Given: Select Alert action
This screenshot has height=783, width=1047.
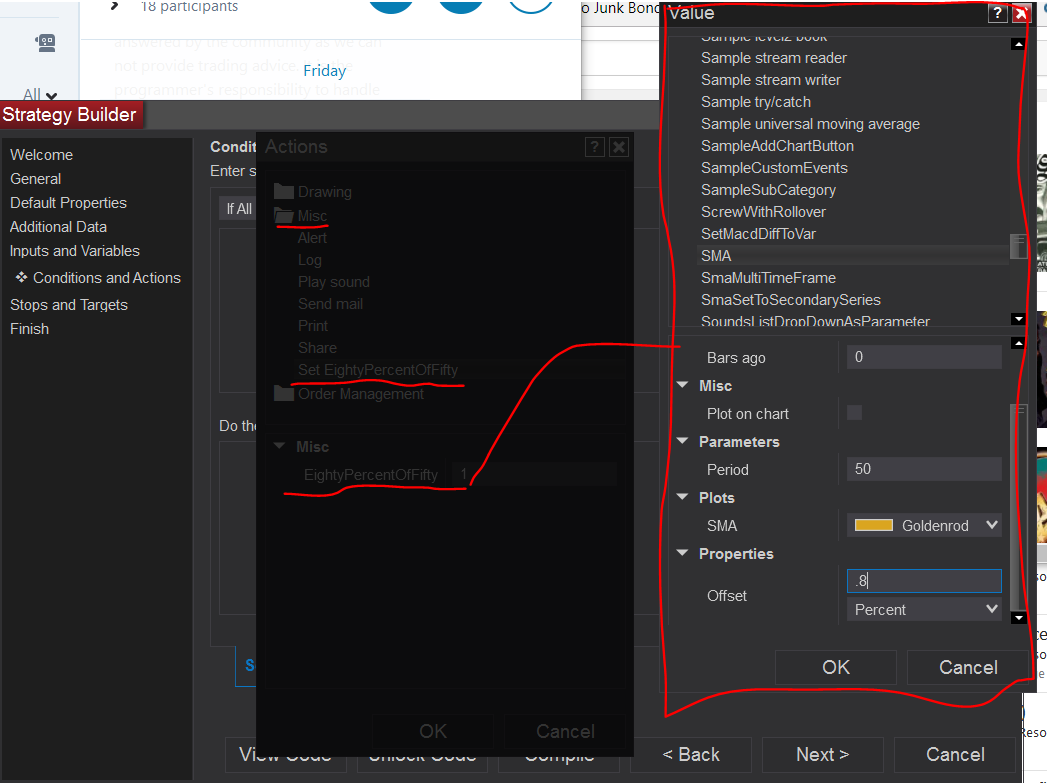Looking at the screenshot, I should (312, 238).
